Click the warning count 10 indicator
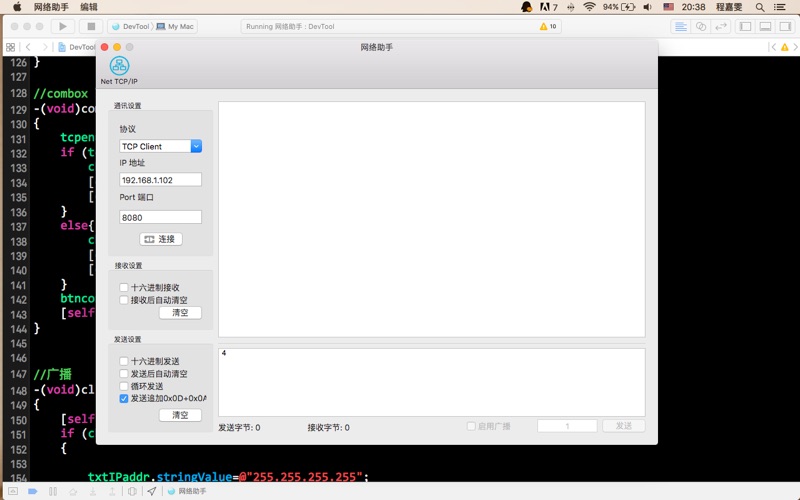Screen dimensions: 800x500 [x=548, y=27]
